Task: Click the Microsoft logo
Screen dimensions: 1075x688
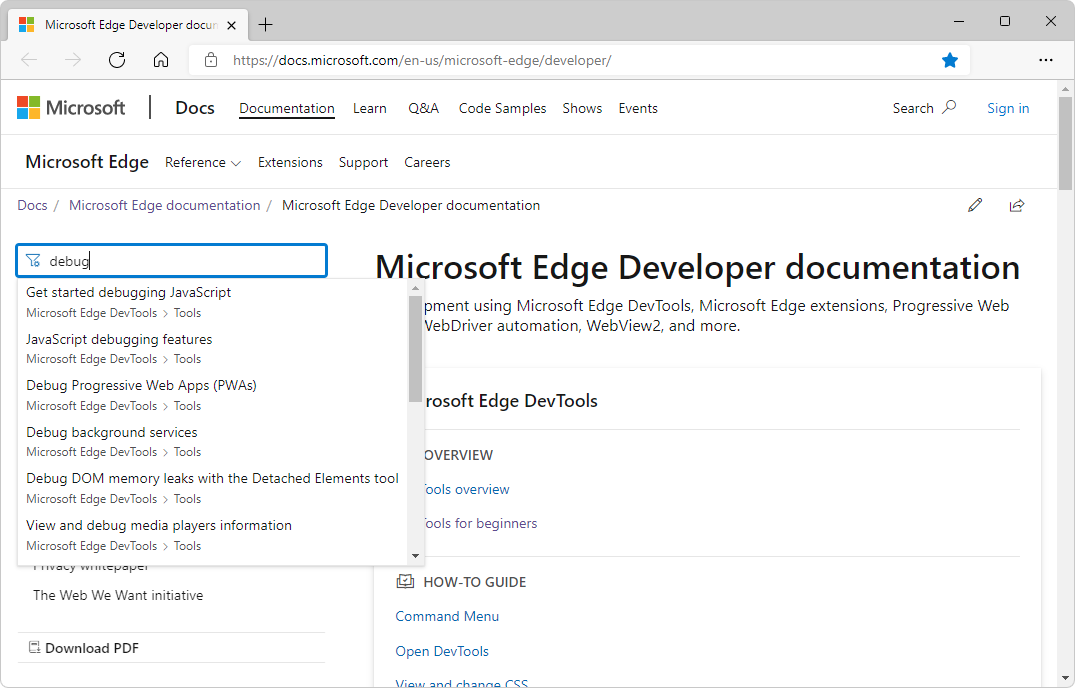Action: [71, 108]
